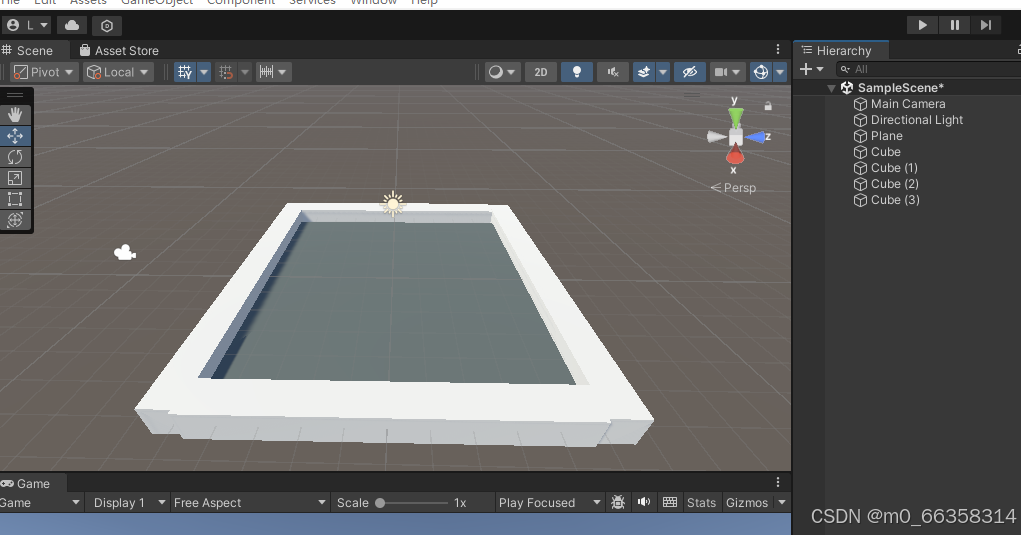Click the cloud collaboration icon
Screen dimensions: 1021x535
(x=72, y=25)
